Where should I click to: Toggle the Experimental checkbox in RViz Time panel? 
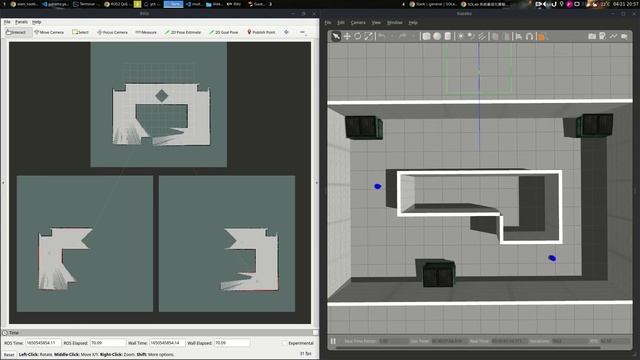pos(285,343)
